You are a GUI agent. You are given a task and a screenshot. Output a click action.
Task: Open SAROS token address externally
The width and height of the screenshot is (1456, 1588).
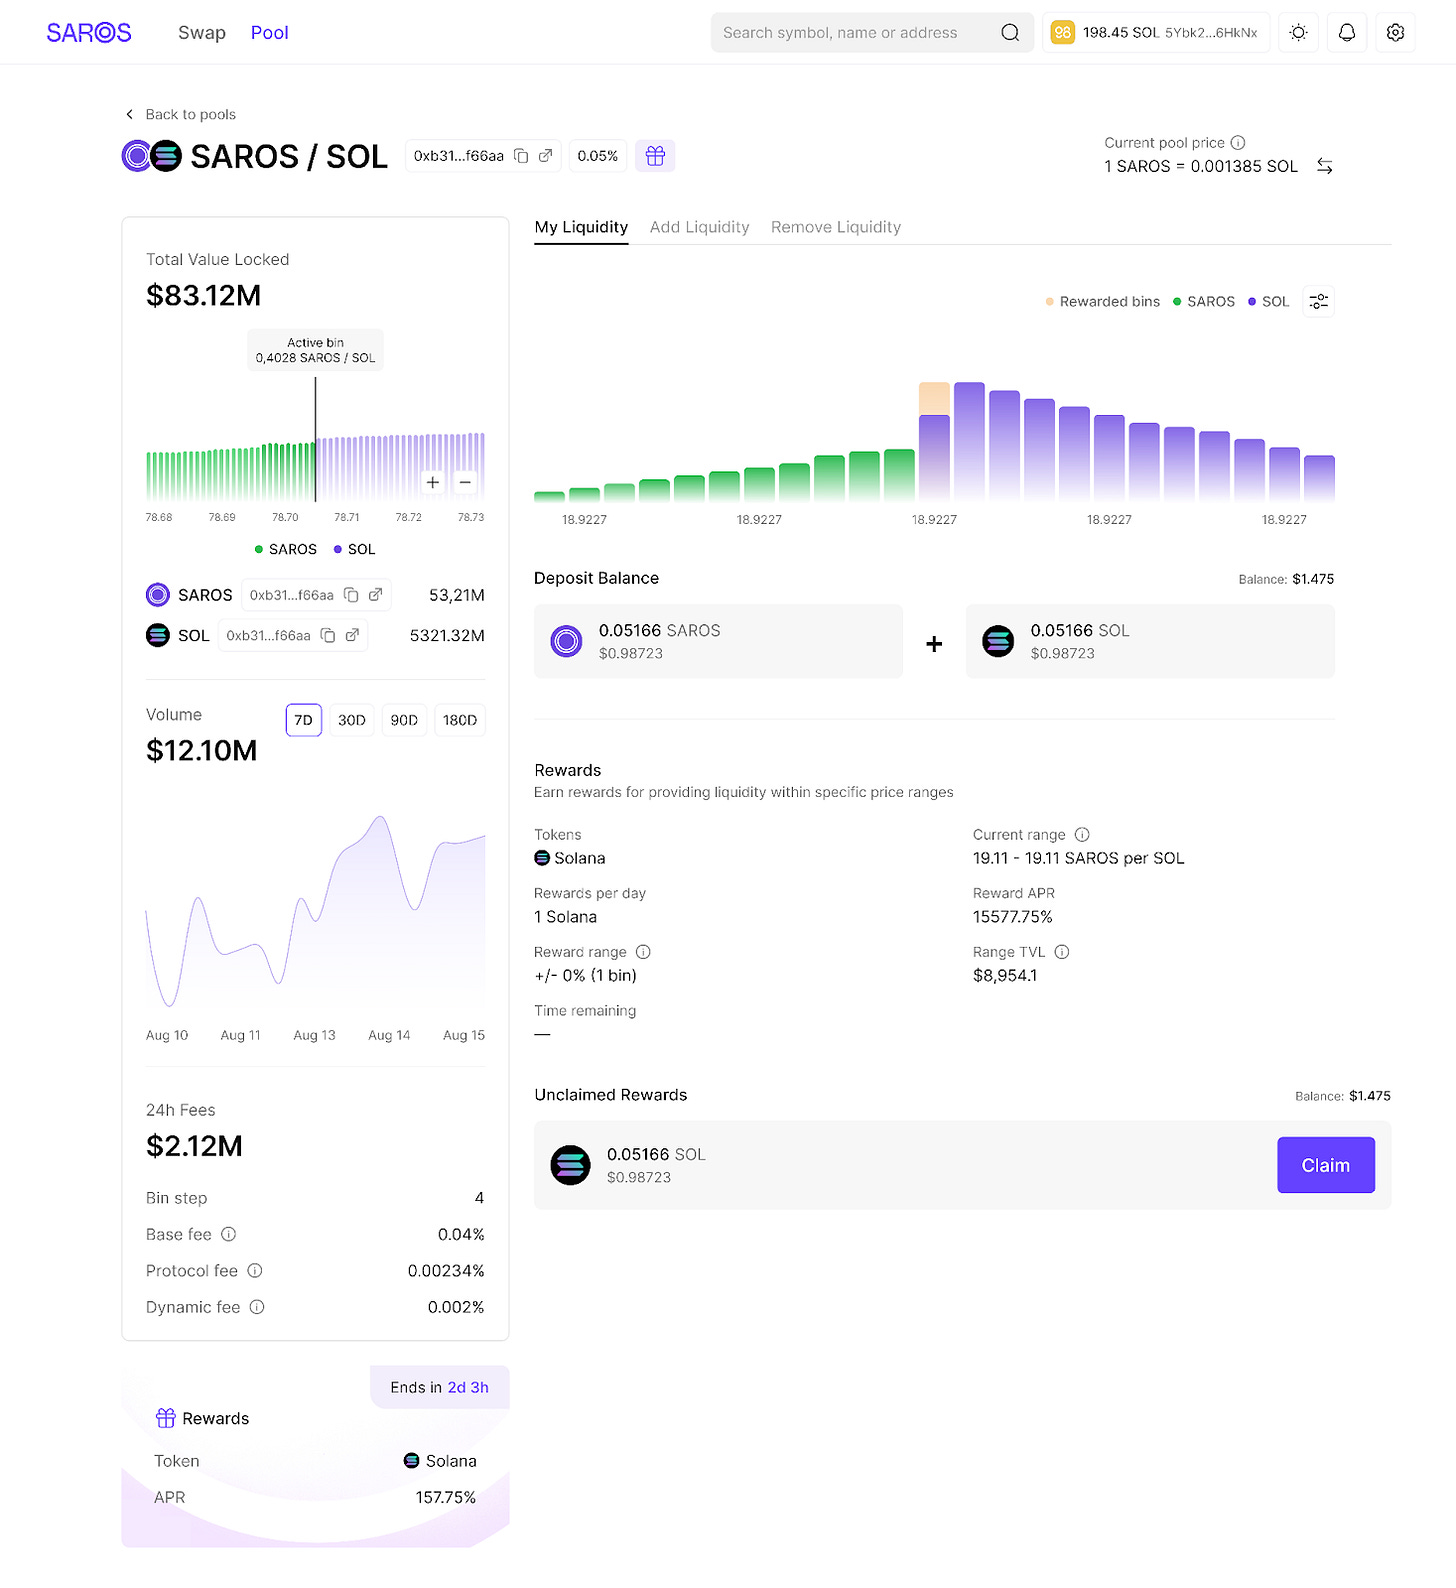point(375,595)
